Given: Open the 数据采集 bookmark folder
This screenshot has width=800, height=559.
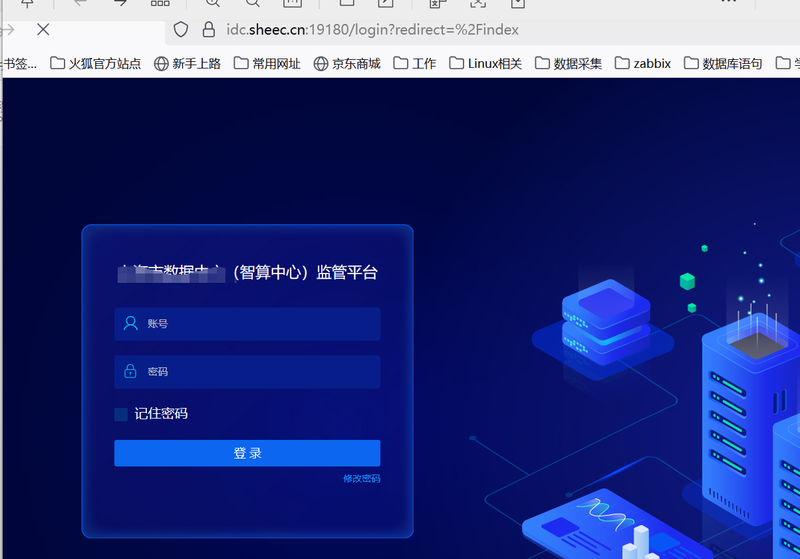Looking at the screenshot, I should coord(568,63).
